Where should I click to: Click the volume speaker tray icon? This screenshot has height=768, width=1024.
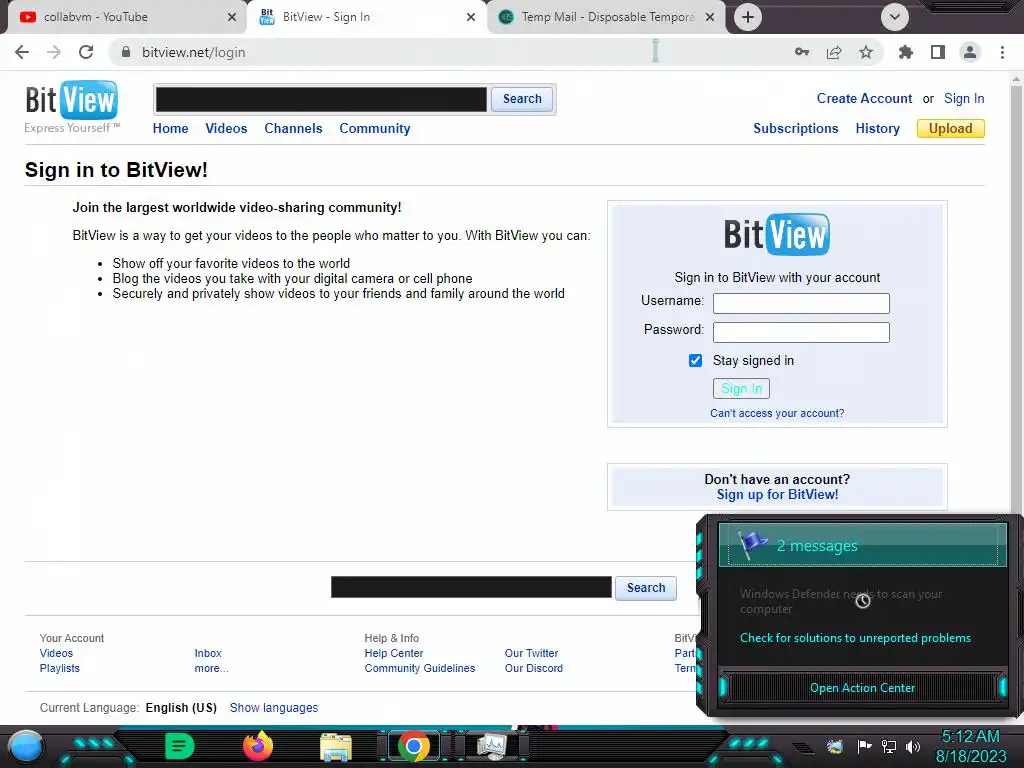pos(913,746)
